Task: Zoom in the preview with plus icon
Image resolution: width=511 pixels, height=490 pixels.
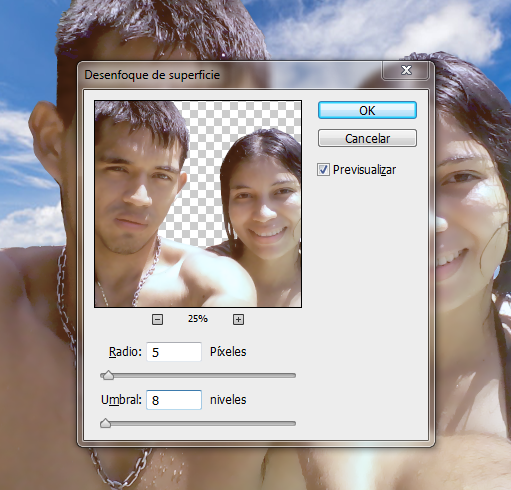Action: [238, 319]
